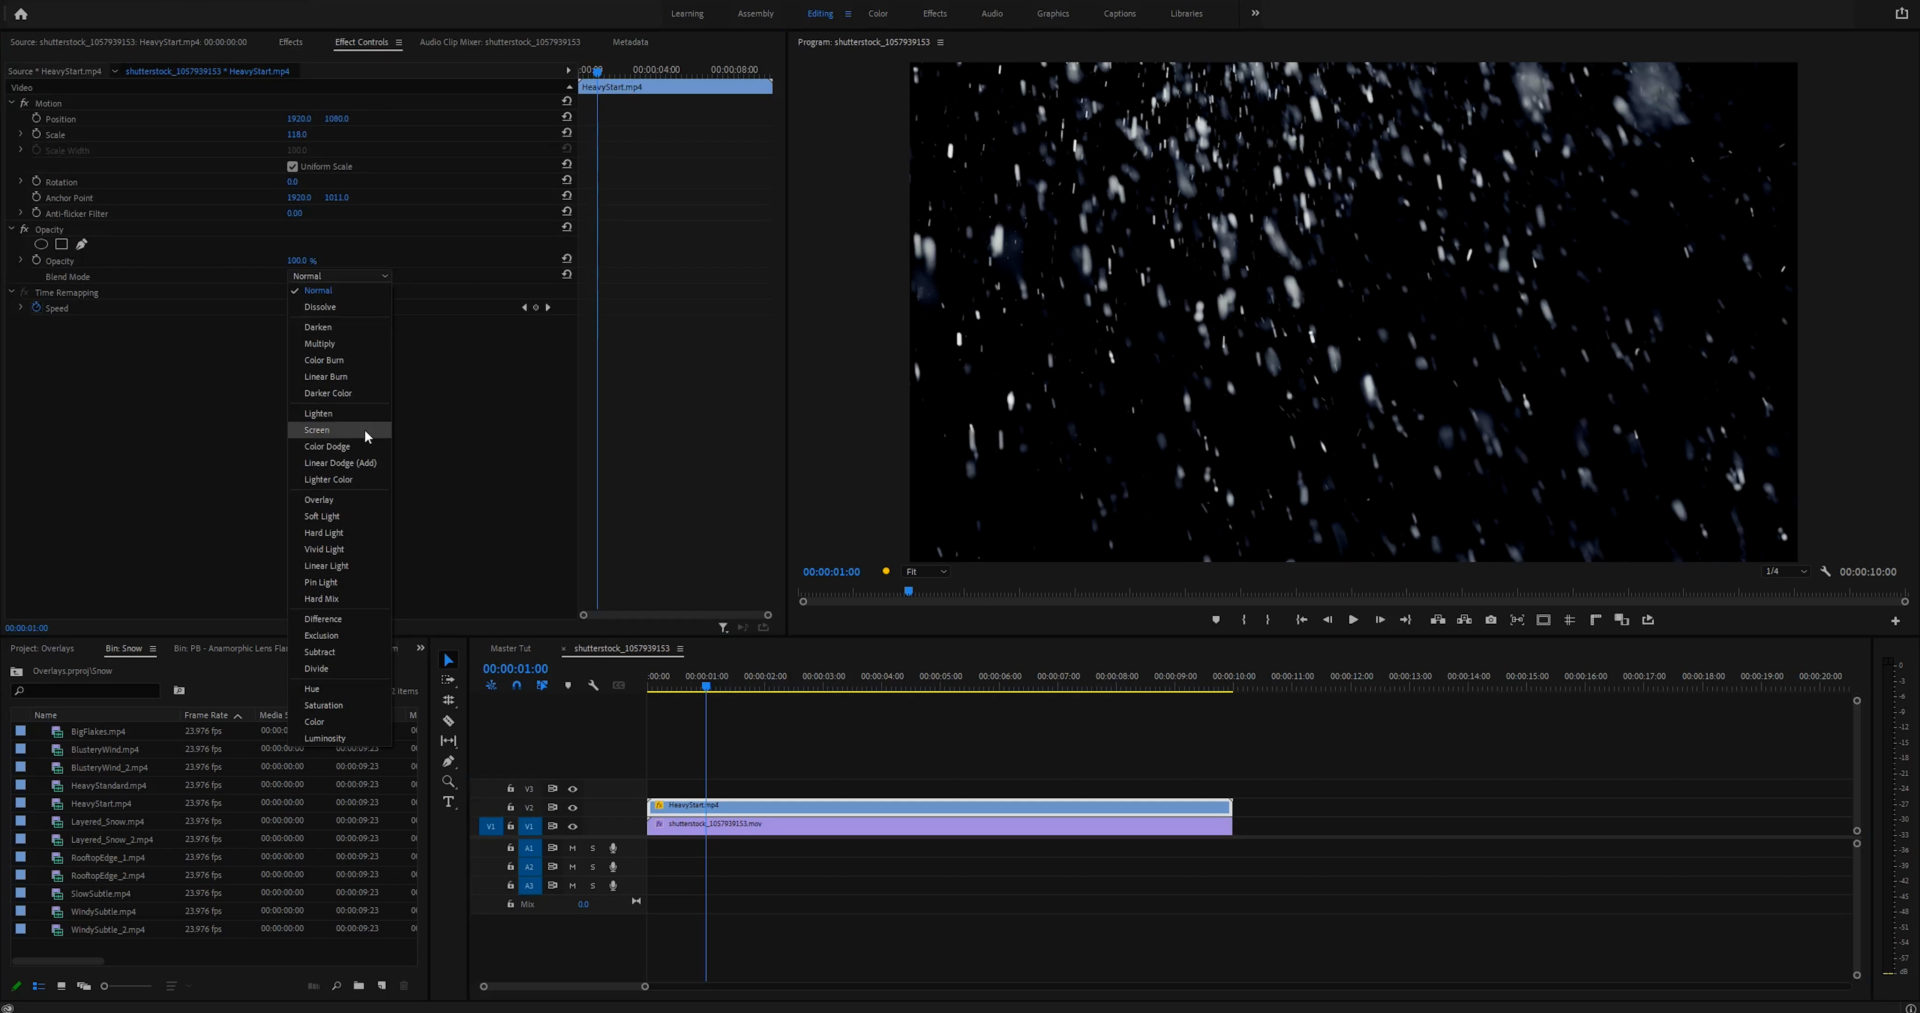Open the Fit zoom level dropdown

coord(926,572)
